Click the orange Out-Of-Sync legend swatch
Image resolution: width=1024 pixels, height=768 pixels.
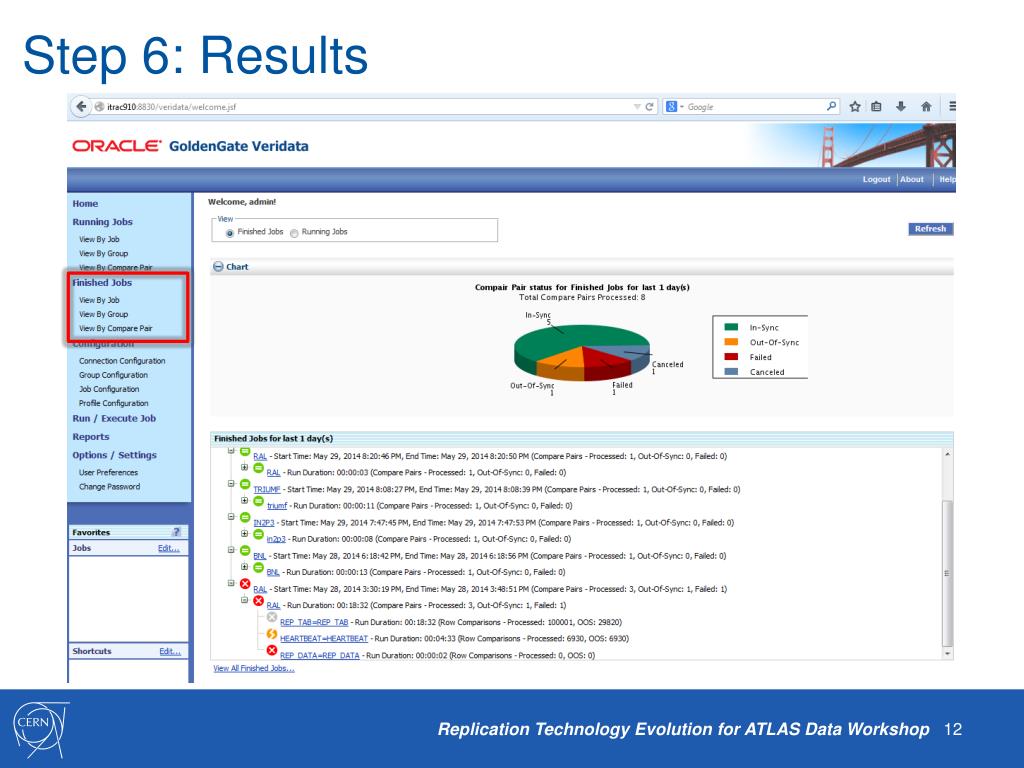click(x=731, y=342)
